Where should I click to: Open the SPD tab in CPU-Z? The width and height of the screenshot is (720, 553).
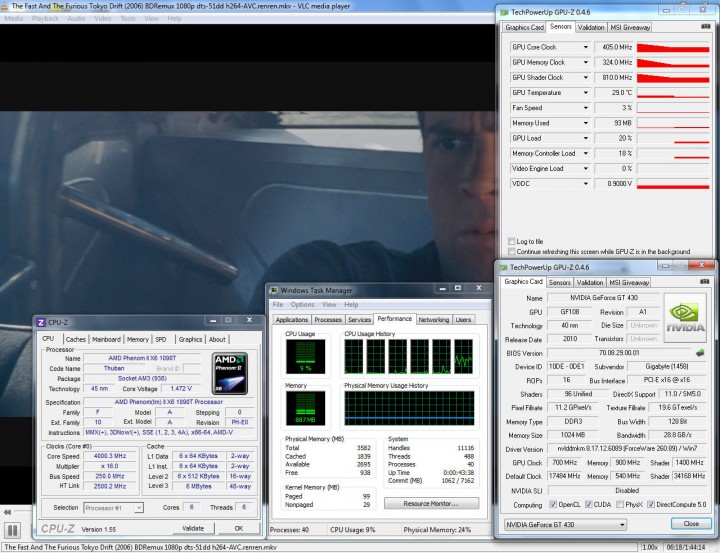point(161,339)
